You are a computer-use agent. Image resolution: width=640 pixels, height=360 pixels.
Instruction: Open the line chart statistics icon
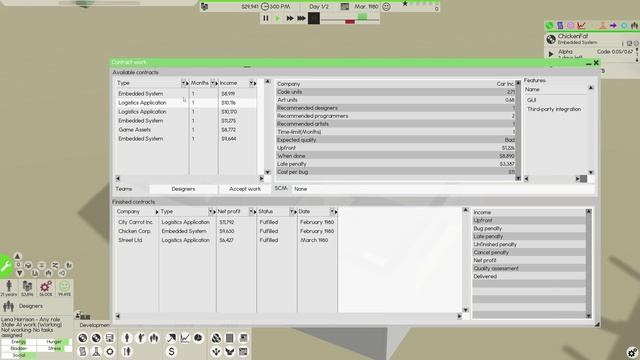[185, 338]
